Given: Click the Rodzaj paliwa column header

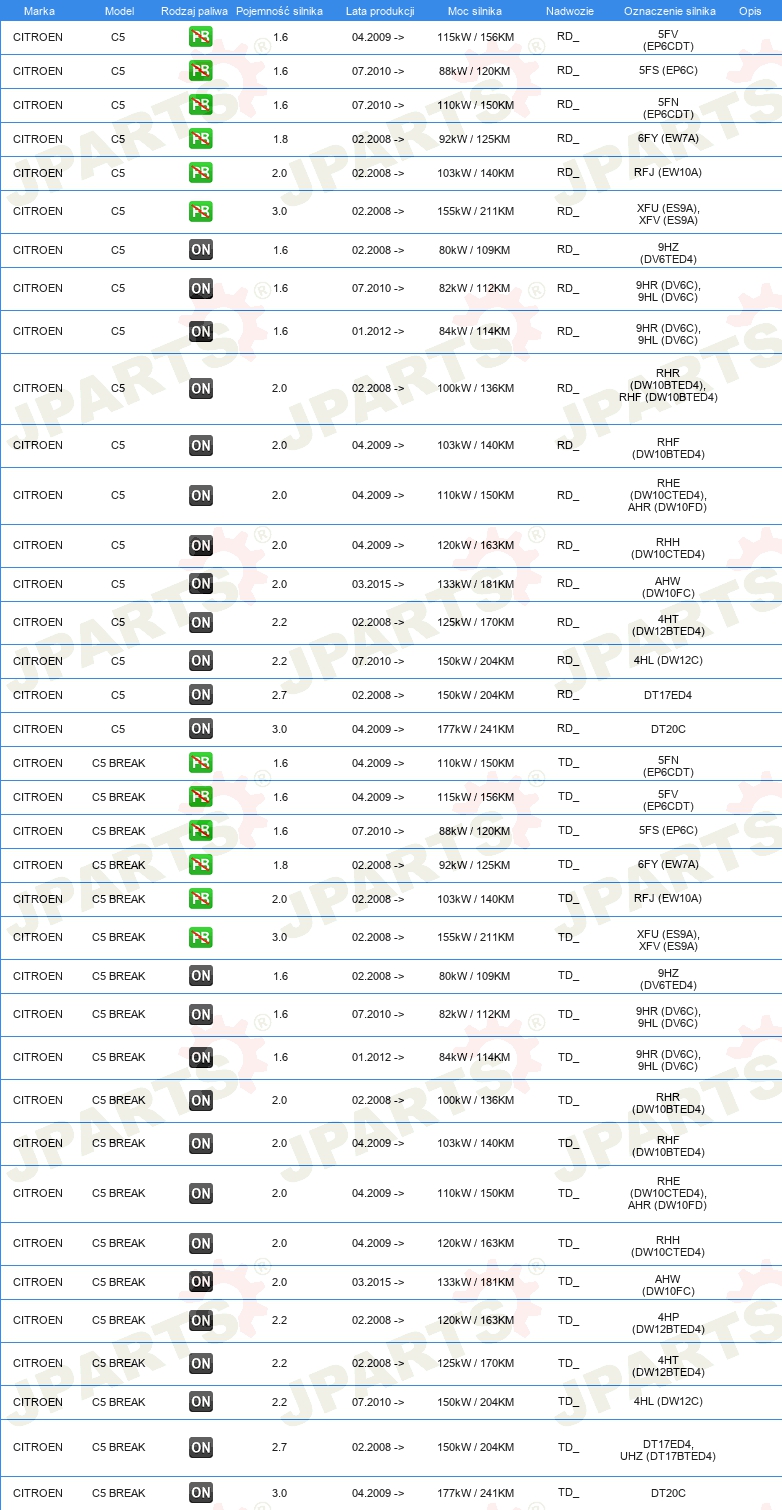Looking at the screenshot, I should point(194,11).
